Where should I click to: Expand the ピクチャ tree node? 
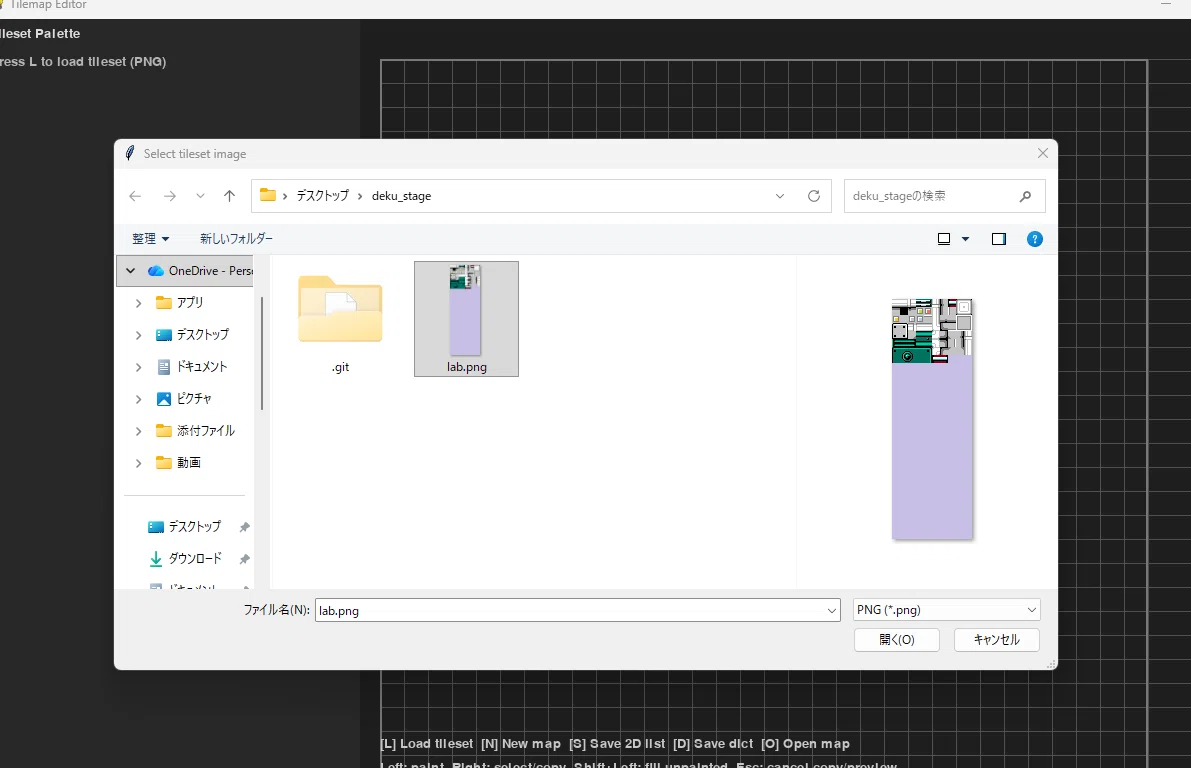pyautogui.click(x=138, y=399)
